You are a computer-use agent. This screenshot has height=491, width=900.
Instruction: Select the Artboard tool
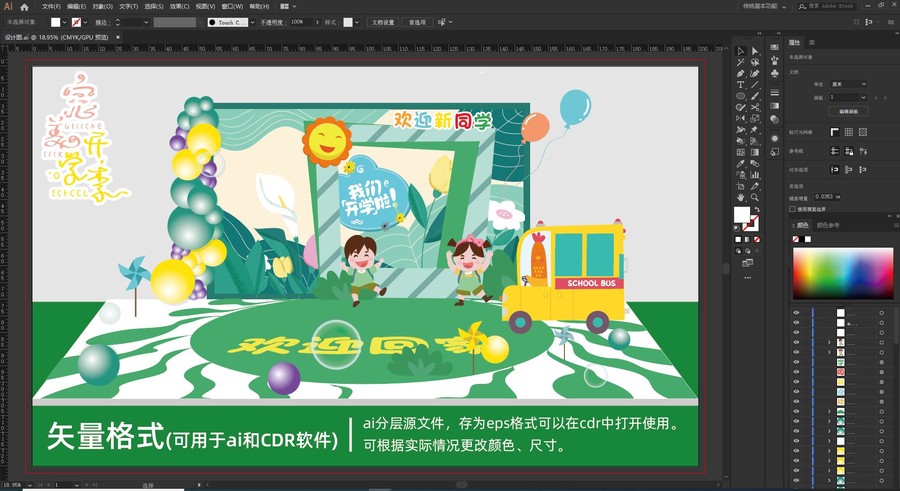[x=740, y=185]
